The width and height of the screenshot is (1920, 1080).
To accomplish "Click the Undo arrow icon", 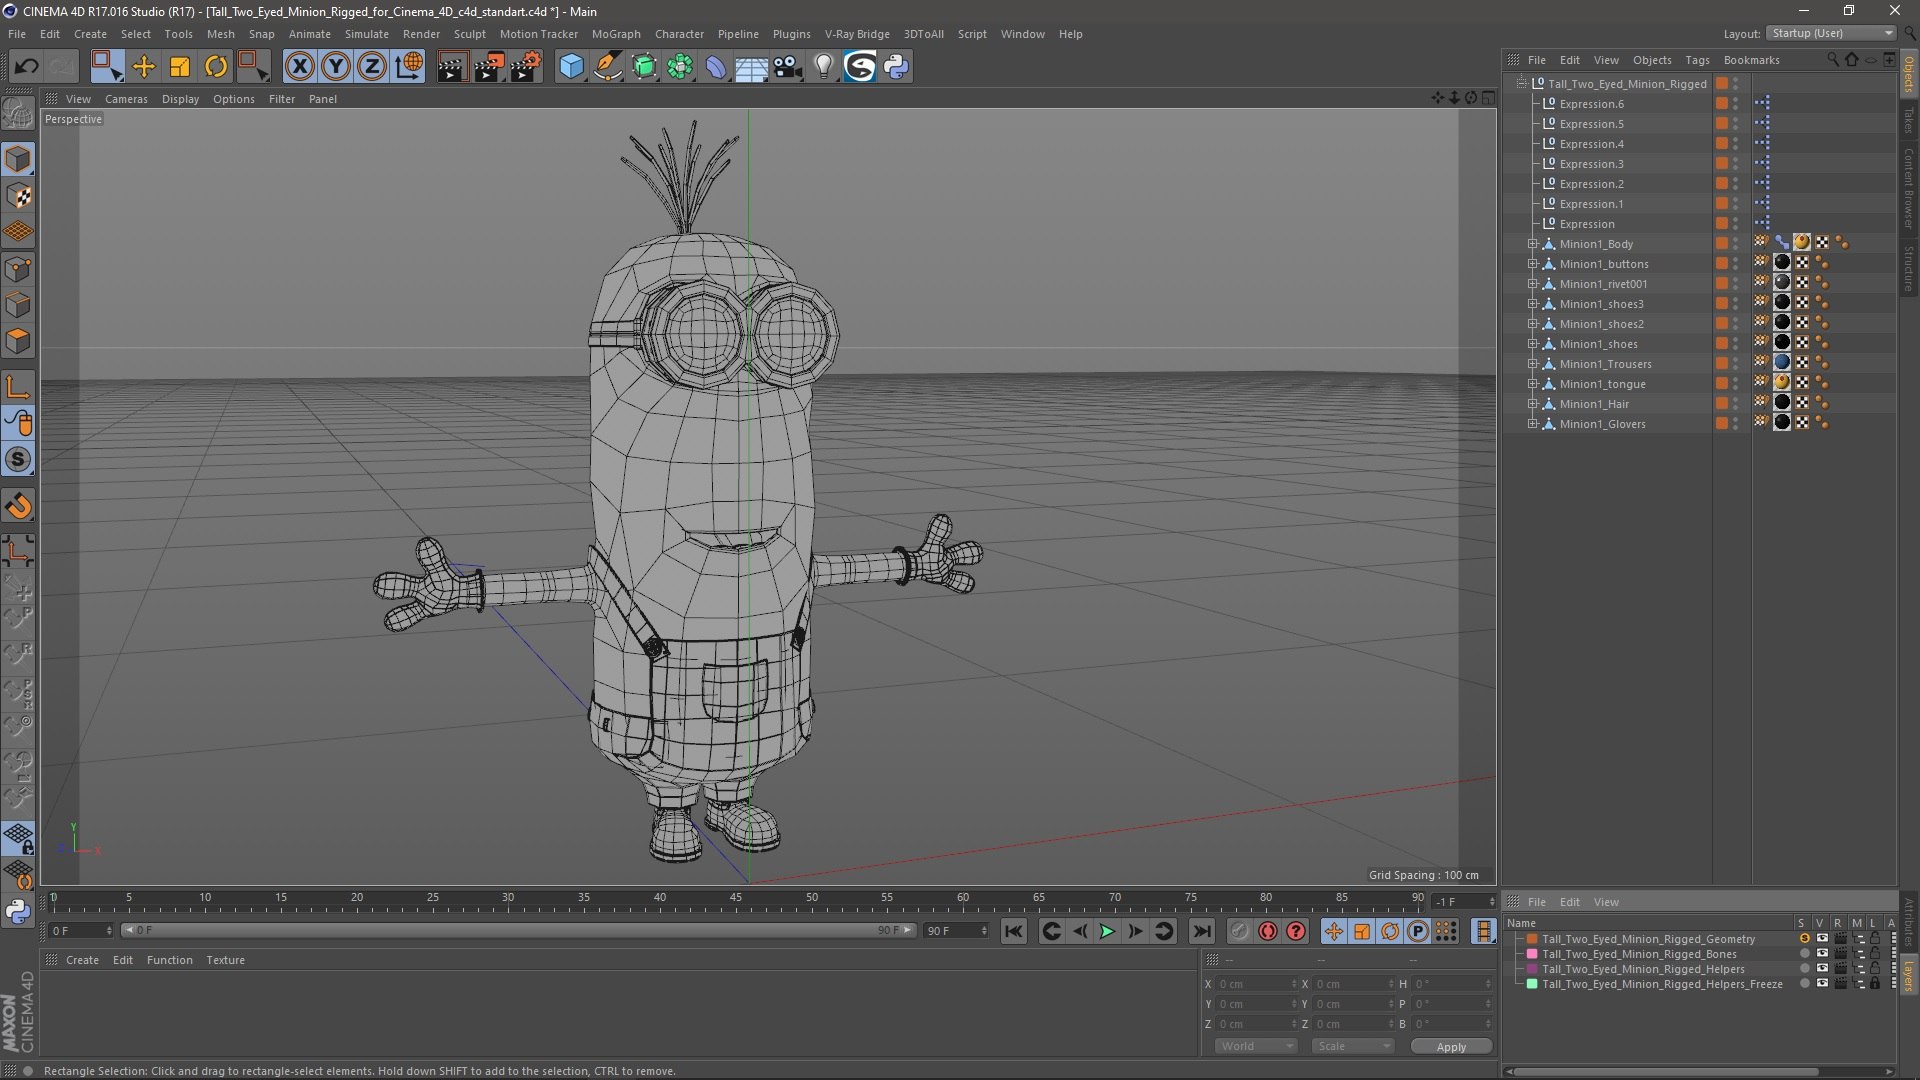I will (26, 67).
